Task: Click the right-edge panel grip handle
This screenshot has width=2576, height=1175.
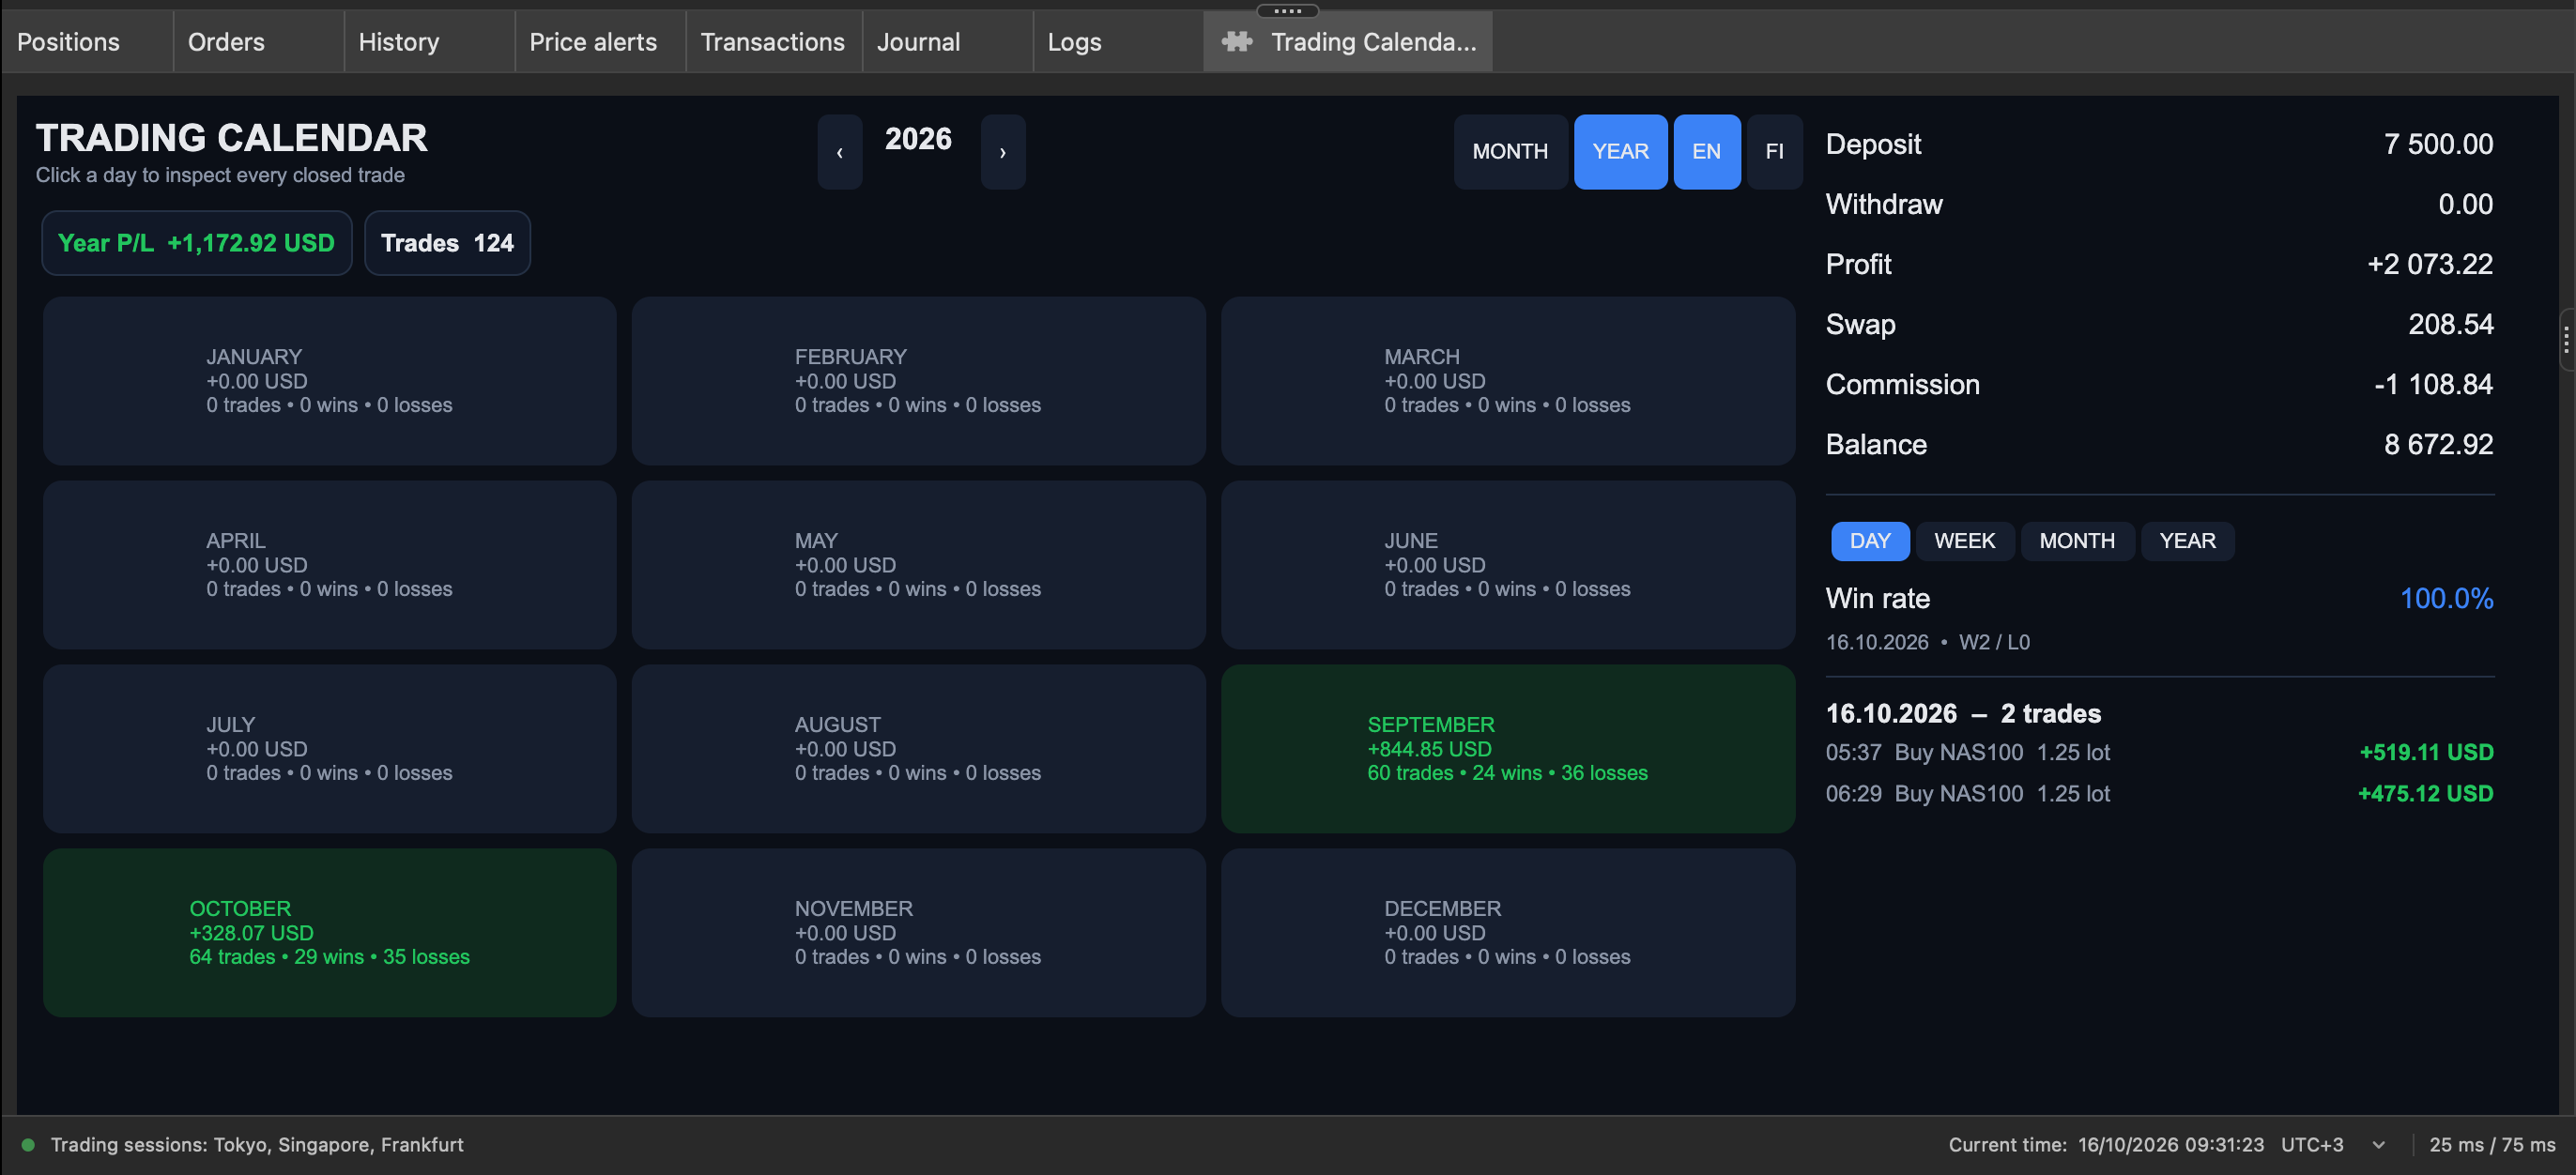Action: click(2566, 341)
